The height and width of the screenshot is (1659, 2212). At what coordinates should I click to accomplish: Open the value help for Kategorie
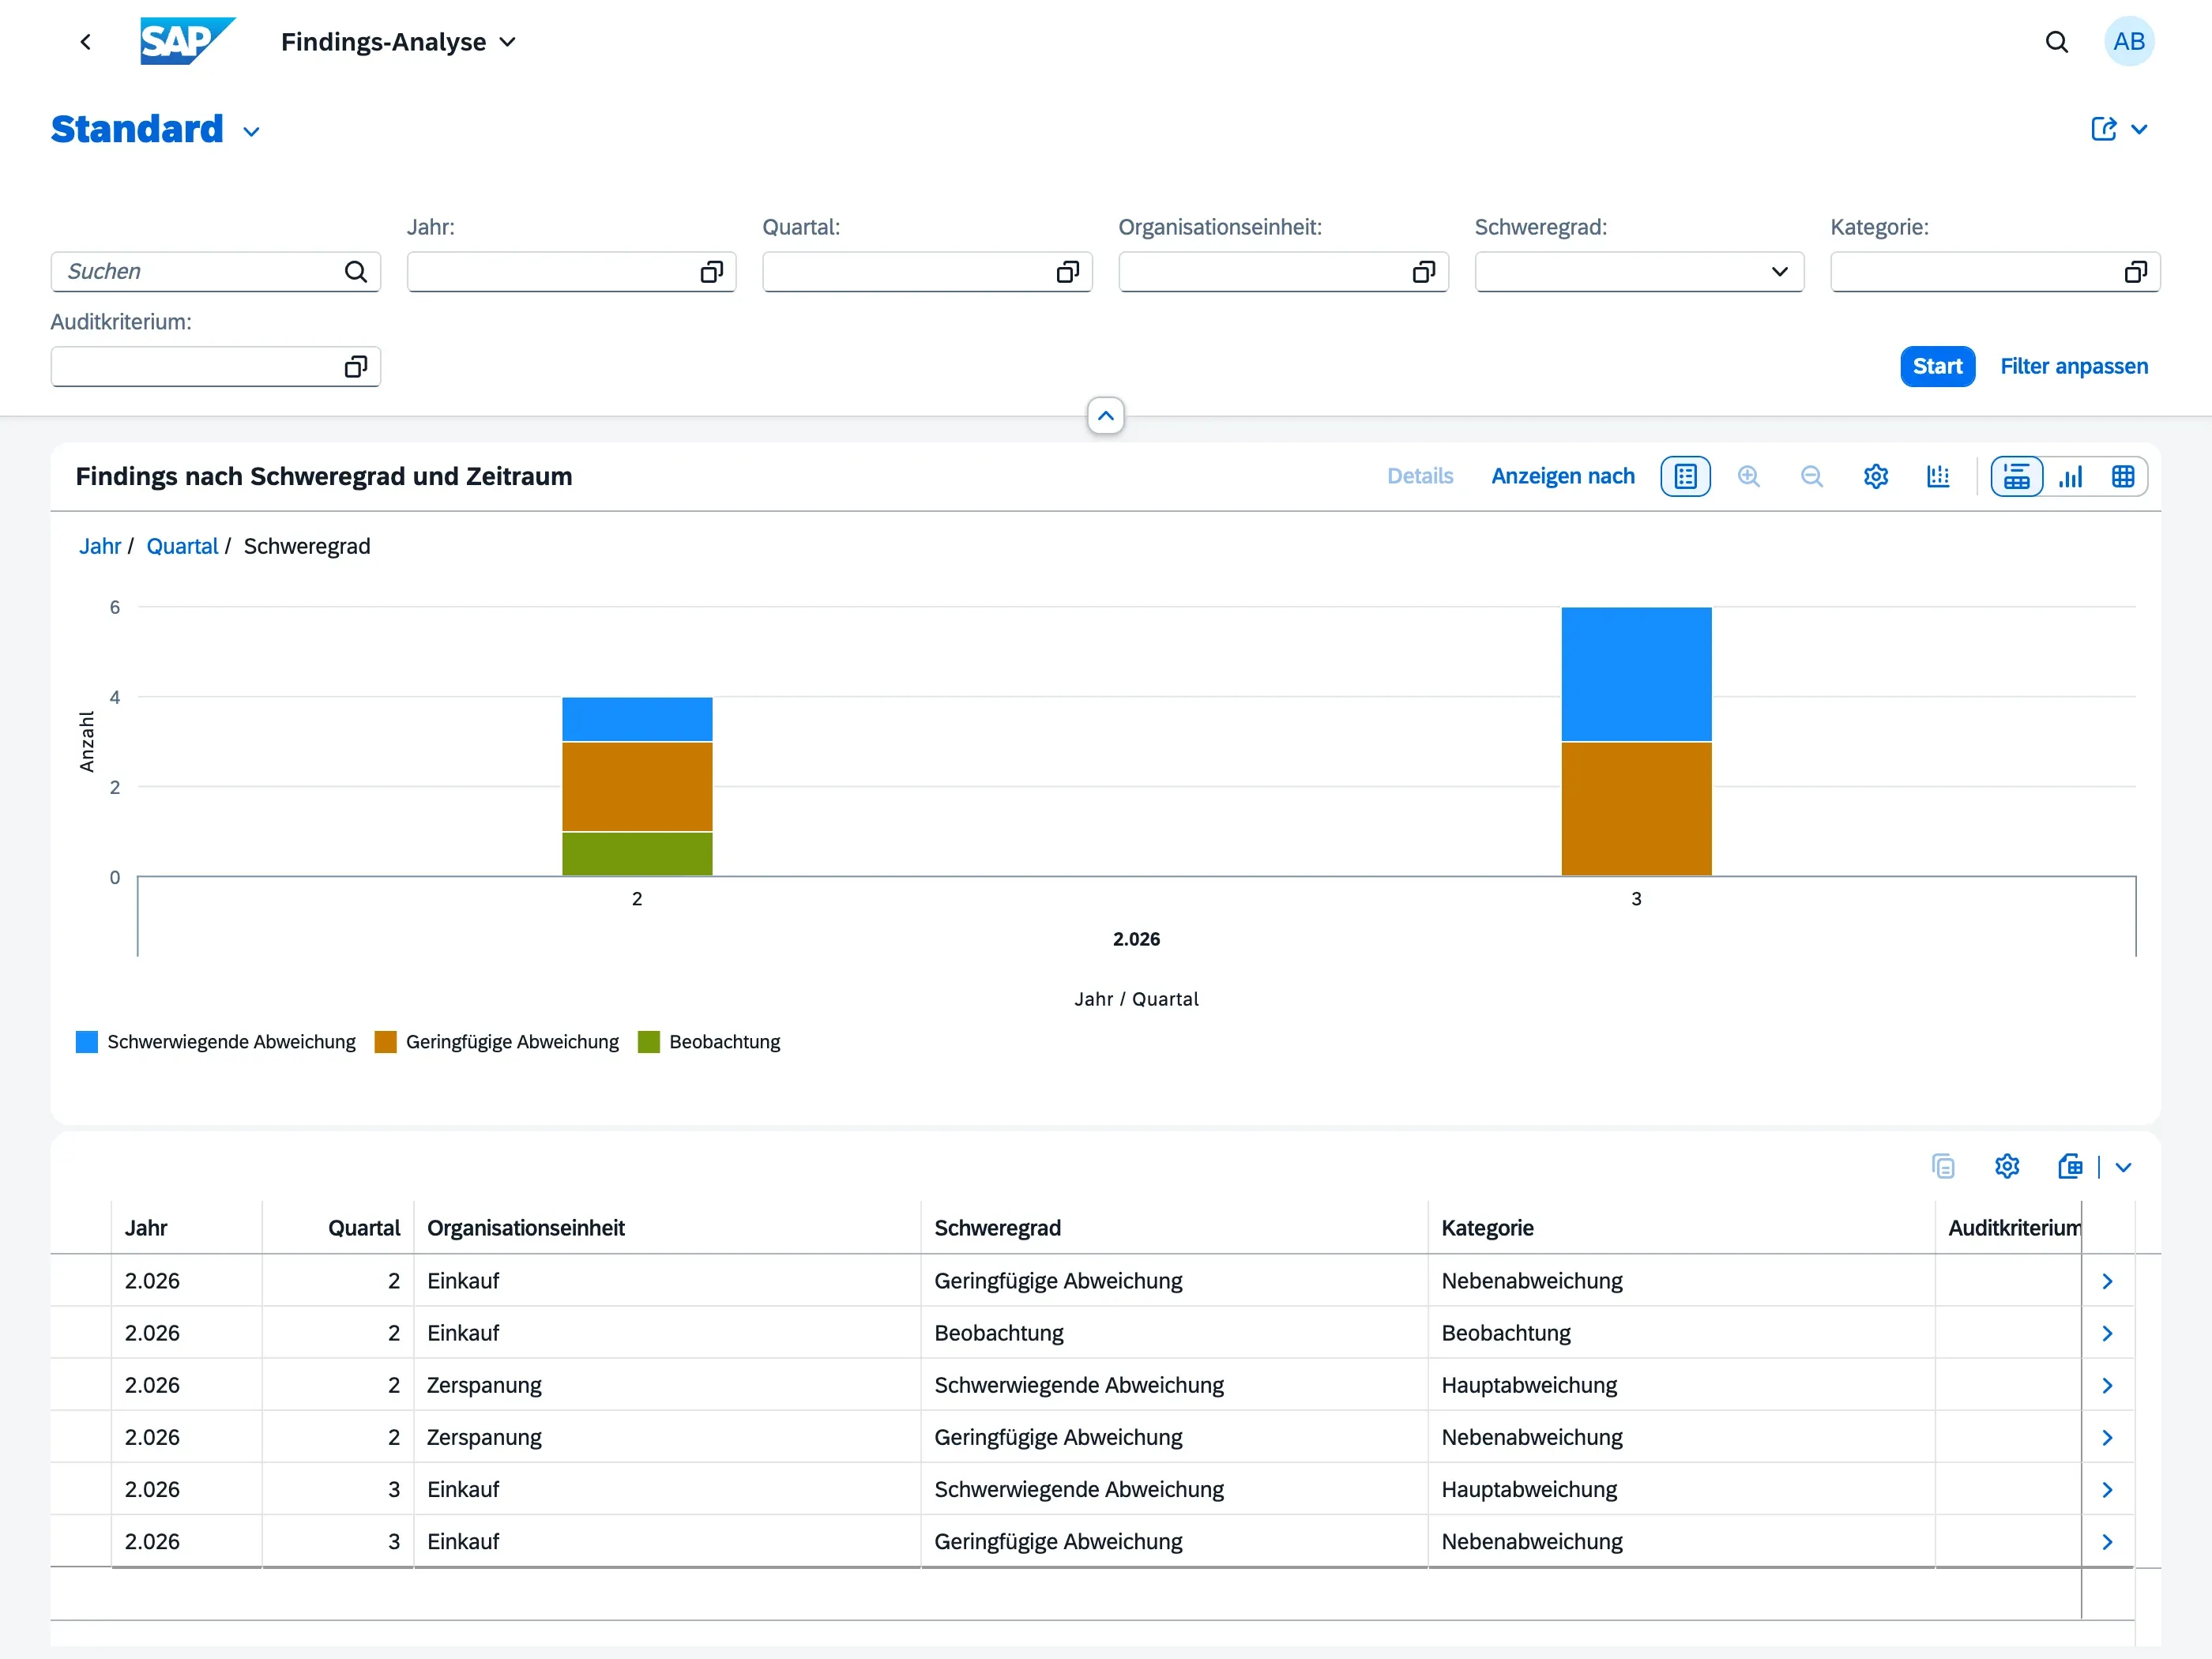pos(2135,272)
